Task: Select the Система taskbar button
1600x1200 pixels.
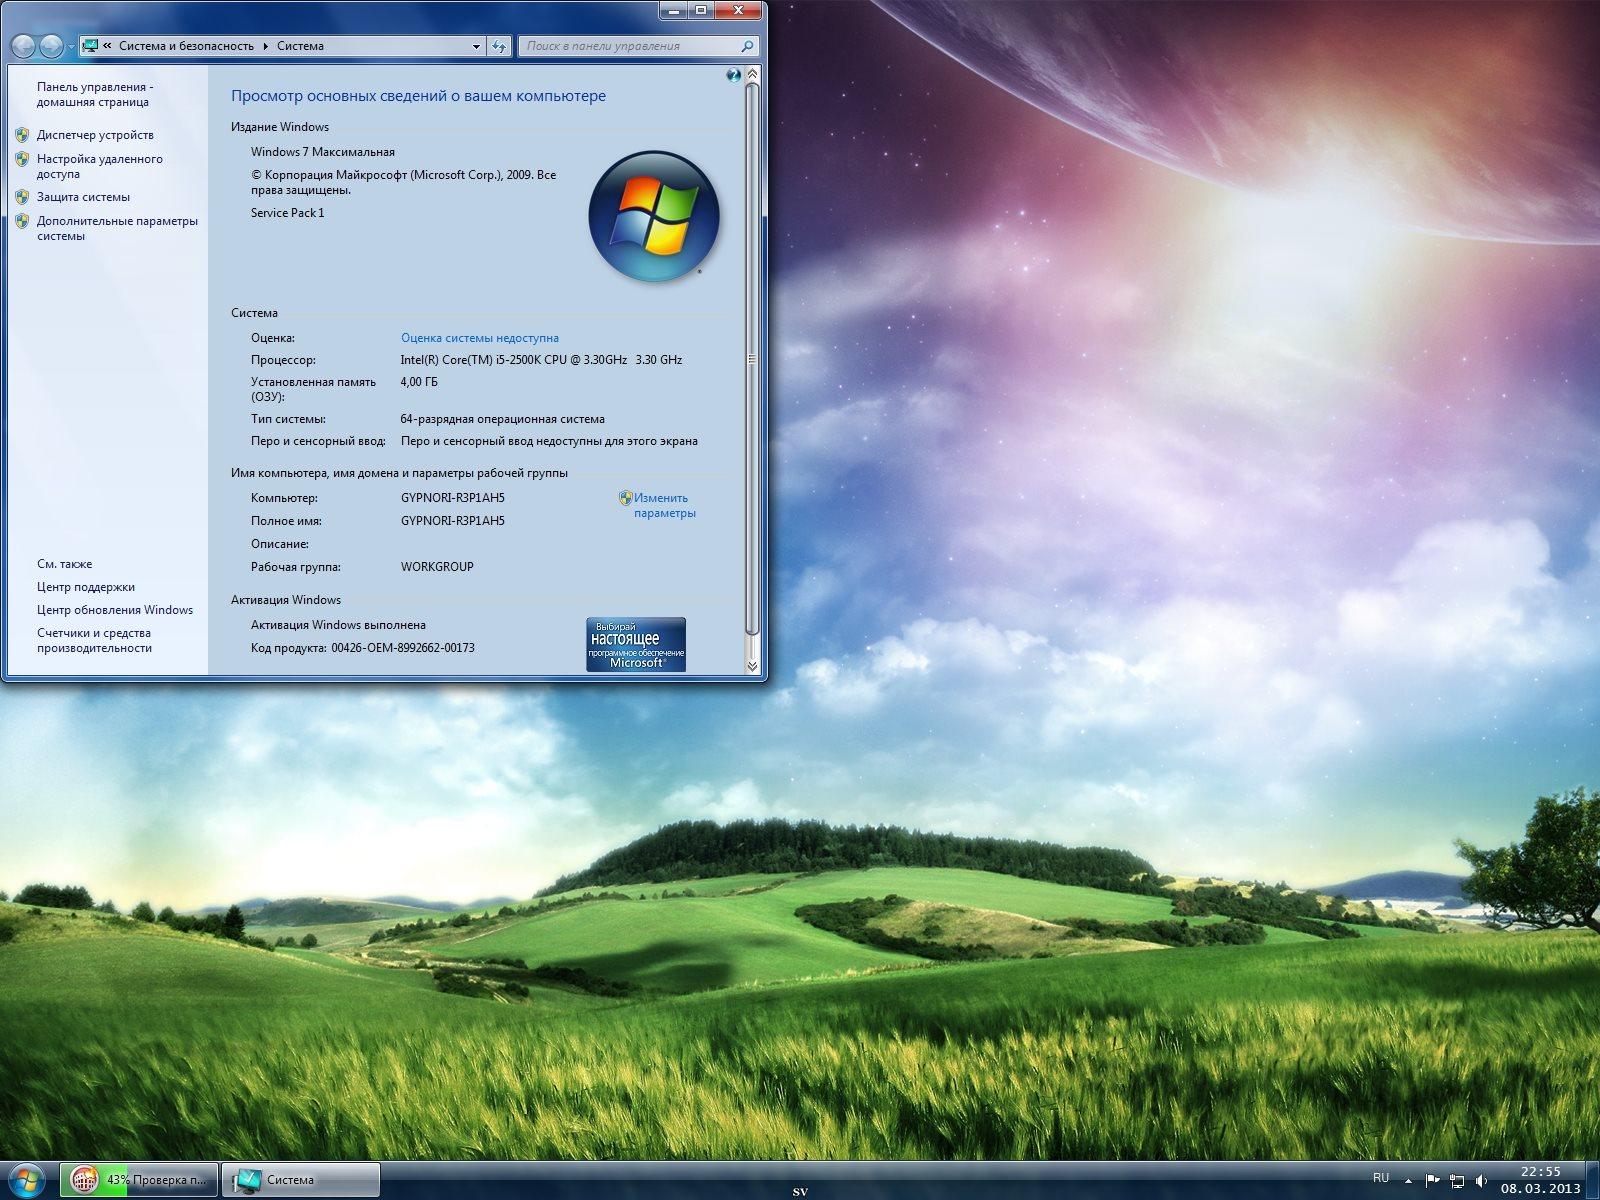Action: coord(300,1180)
